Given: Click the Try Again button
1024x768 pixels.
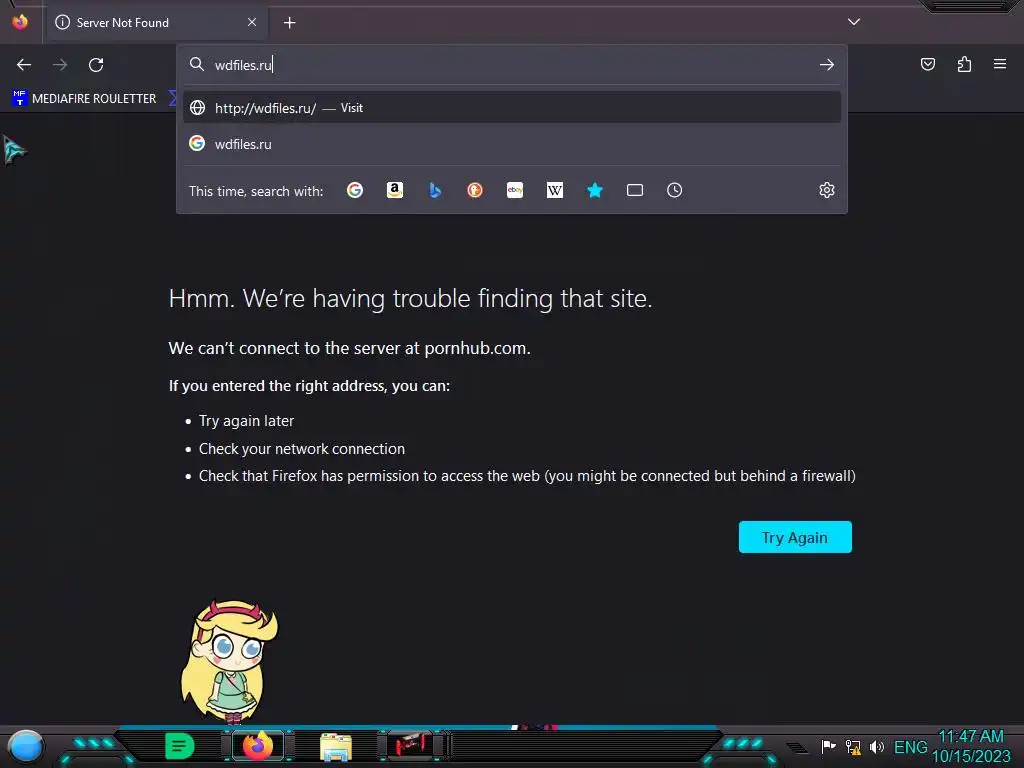Looking at the screenshot, I should 795,537.
